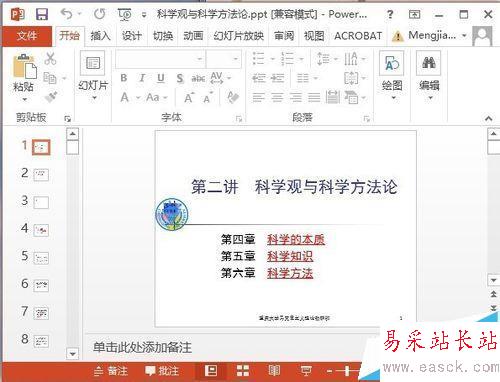This screenshot has width=500, height=382.
Task: Insert a new slide via 幻灯片 icon
Action: pyautogui.click(x=93, y=63)
